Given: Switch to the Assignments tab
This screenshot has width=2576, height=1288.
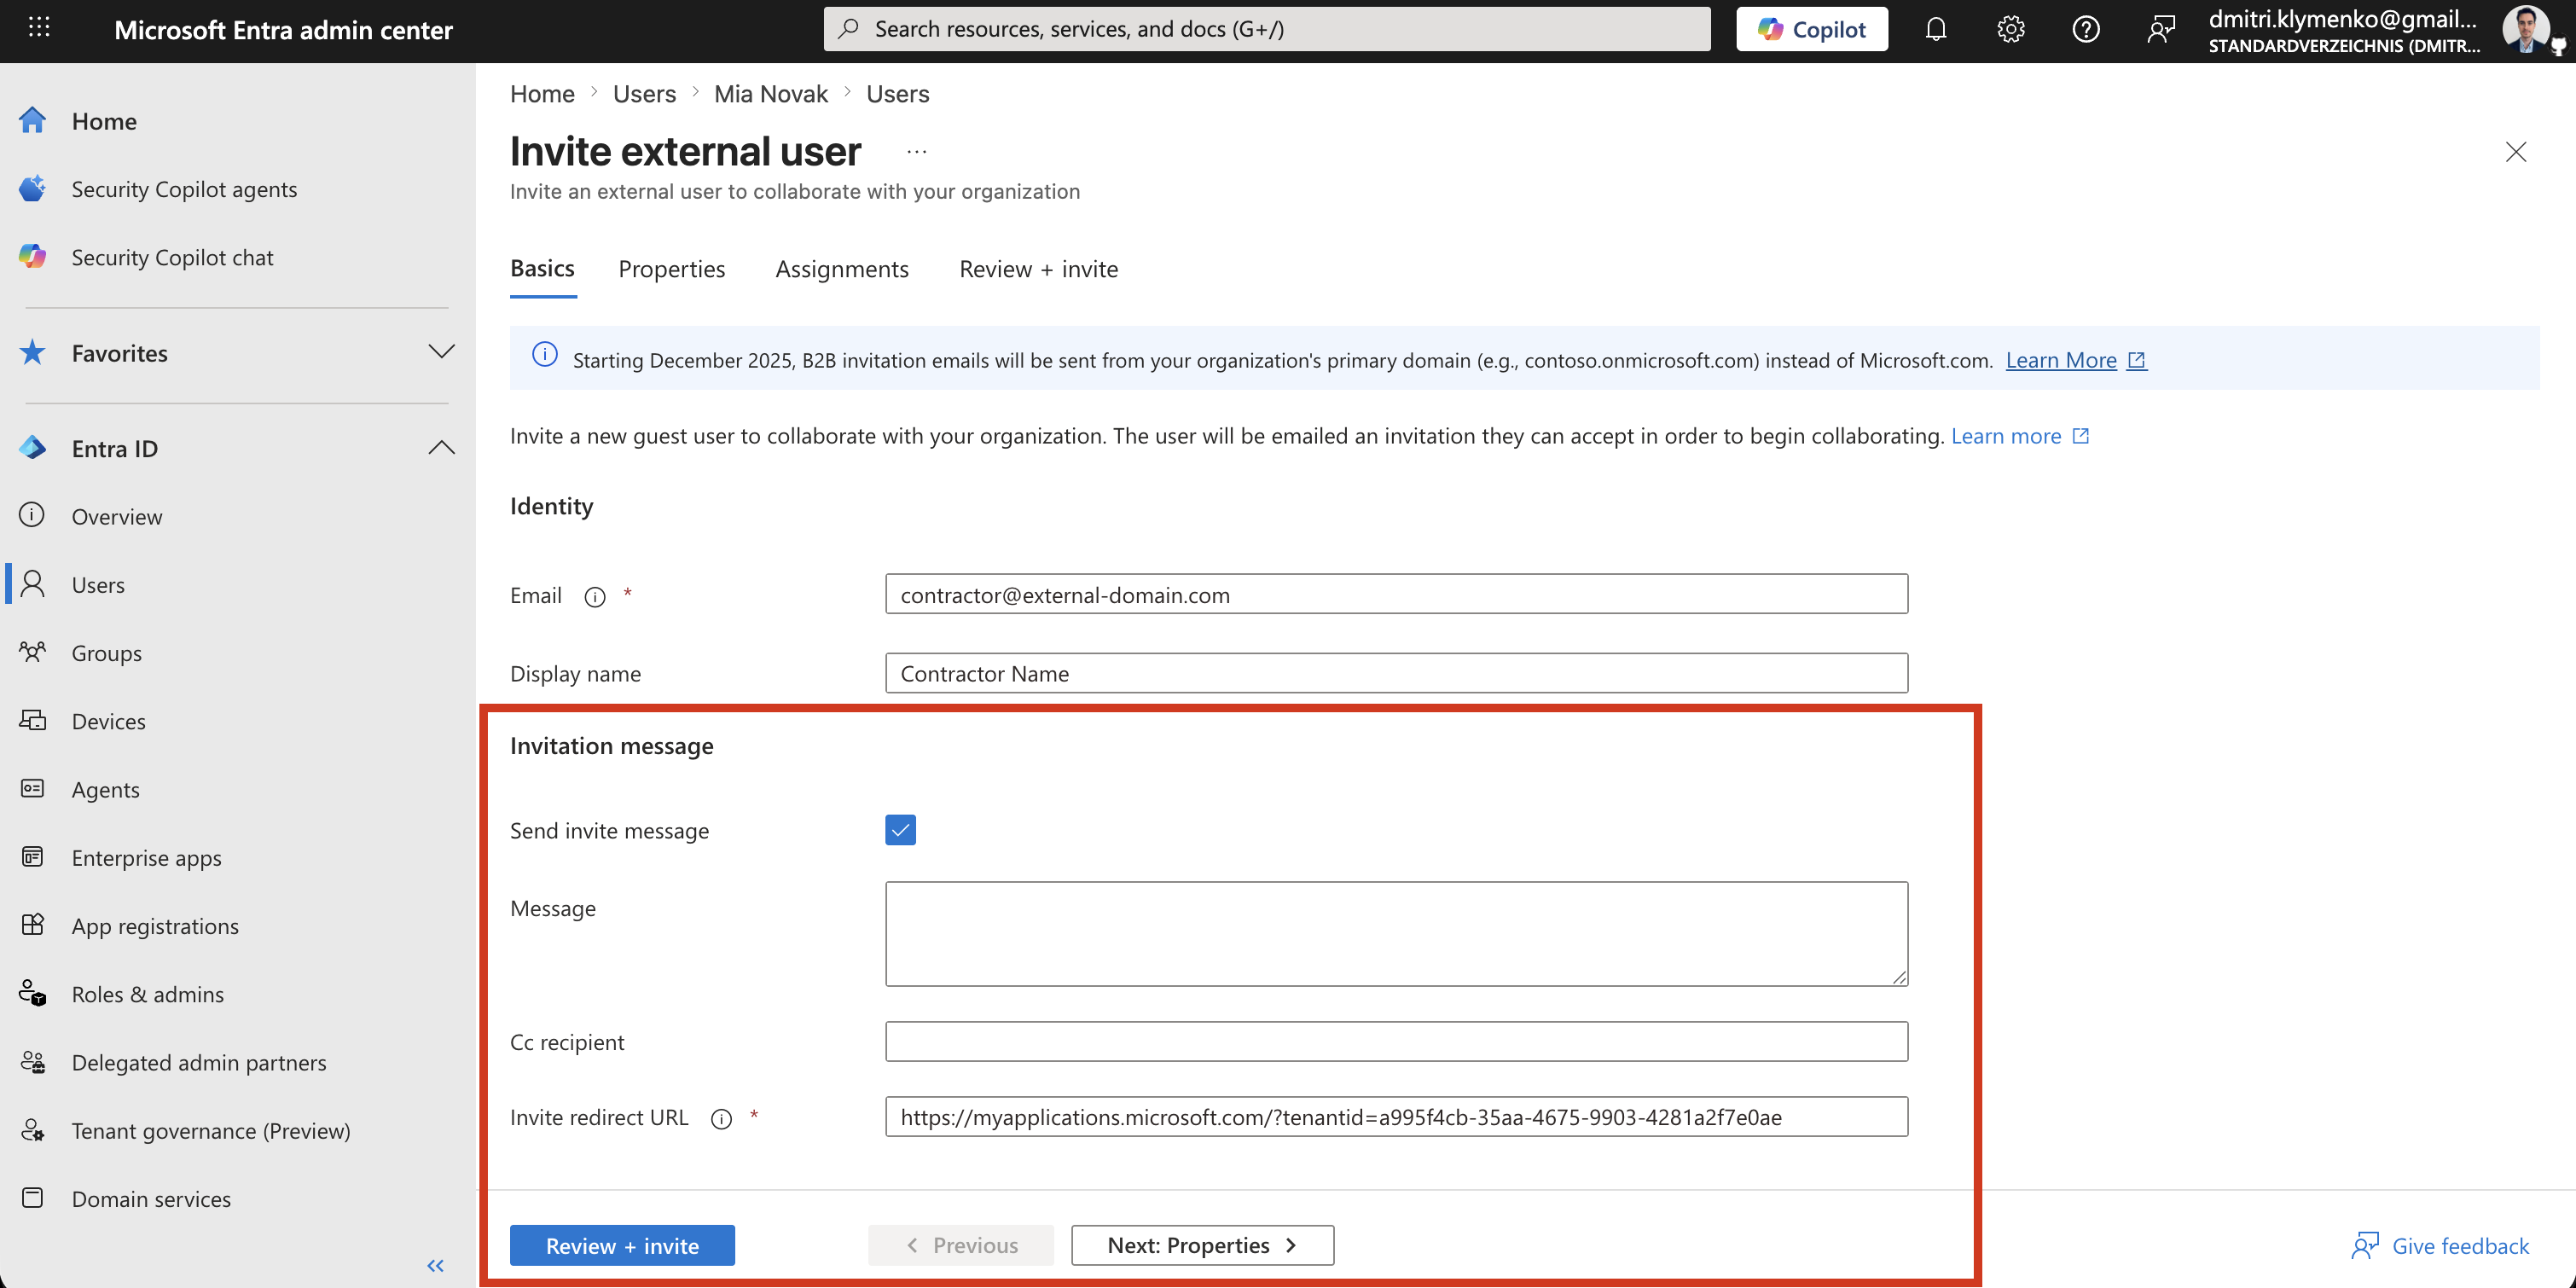Looking at the screenshot, I should [x=842, y=269].
